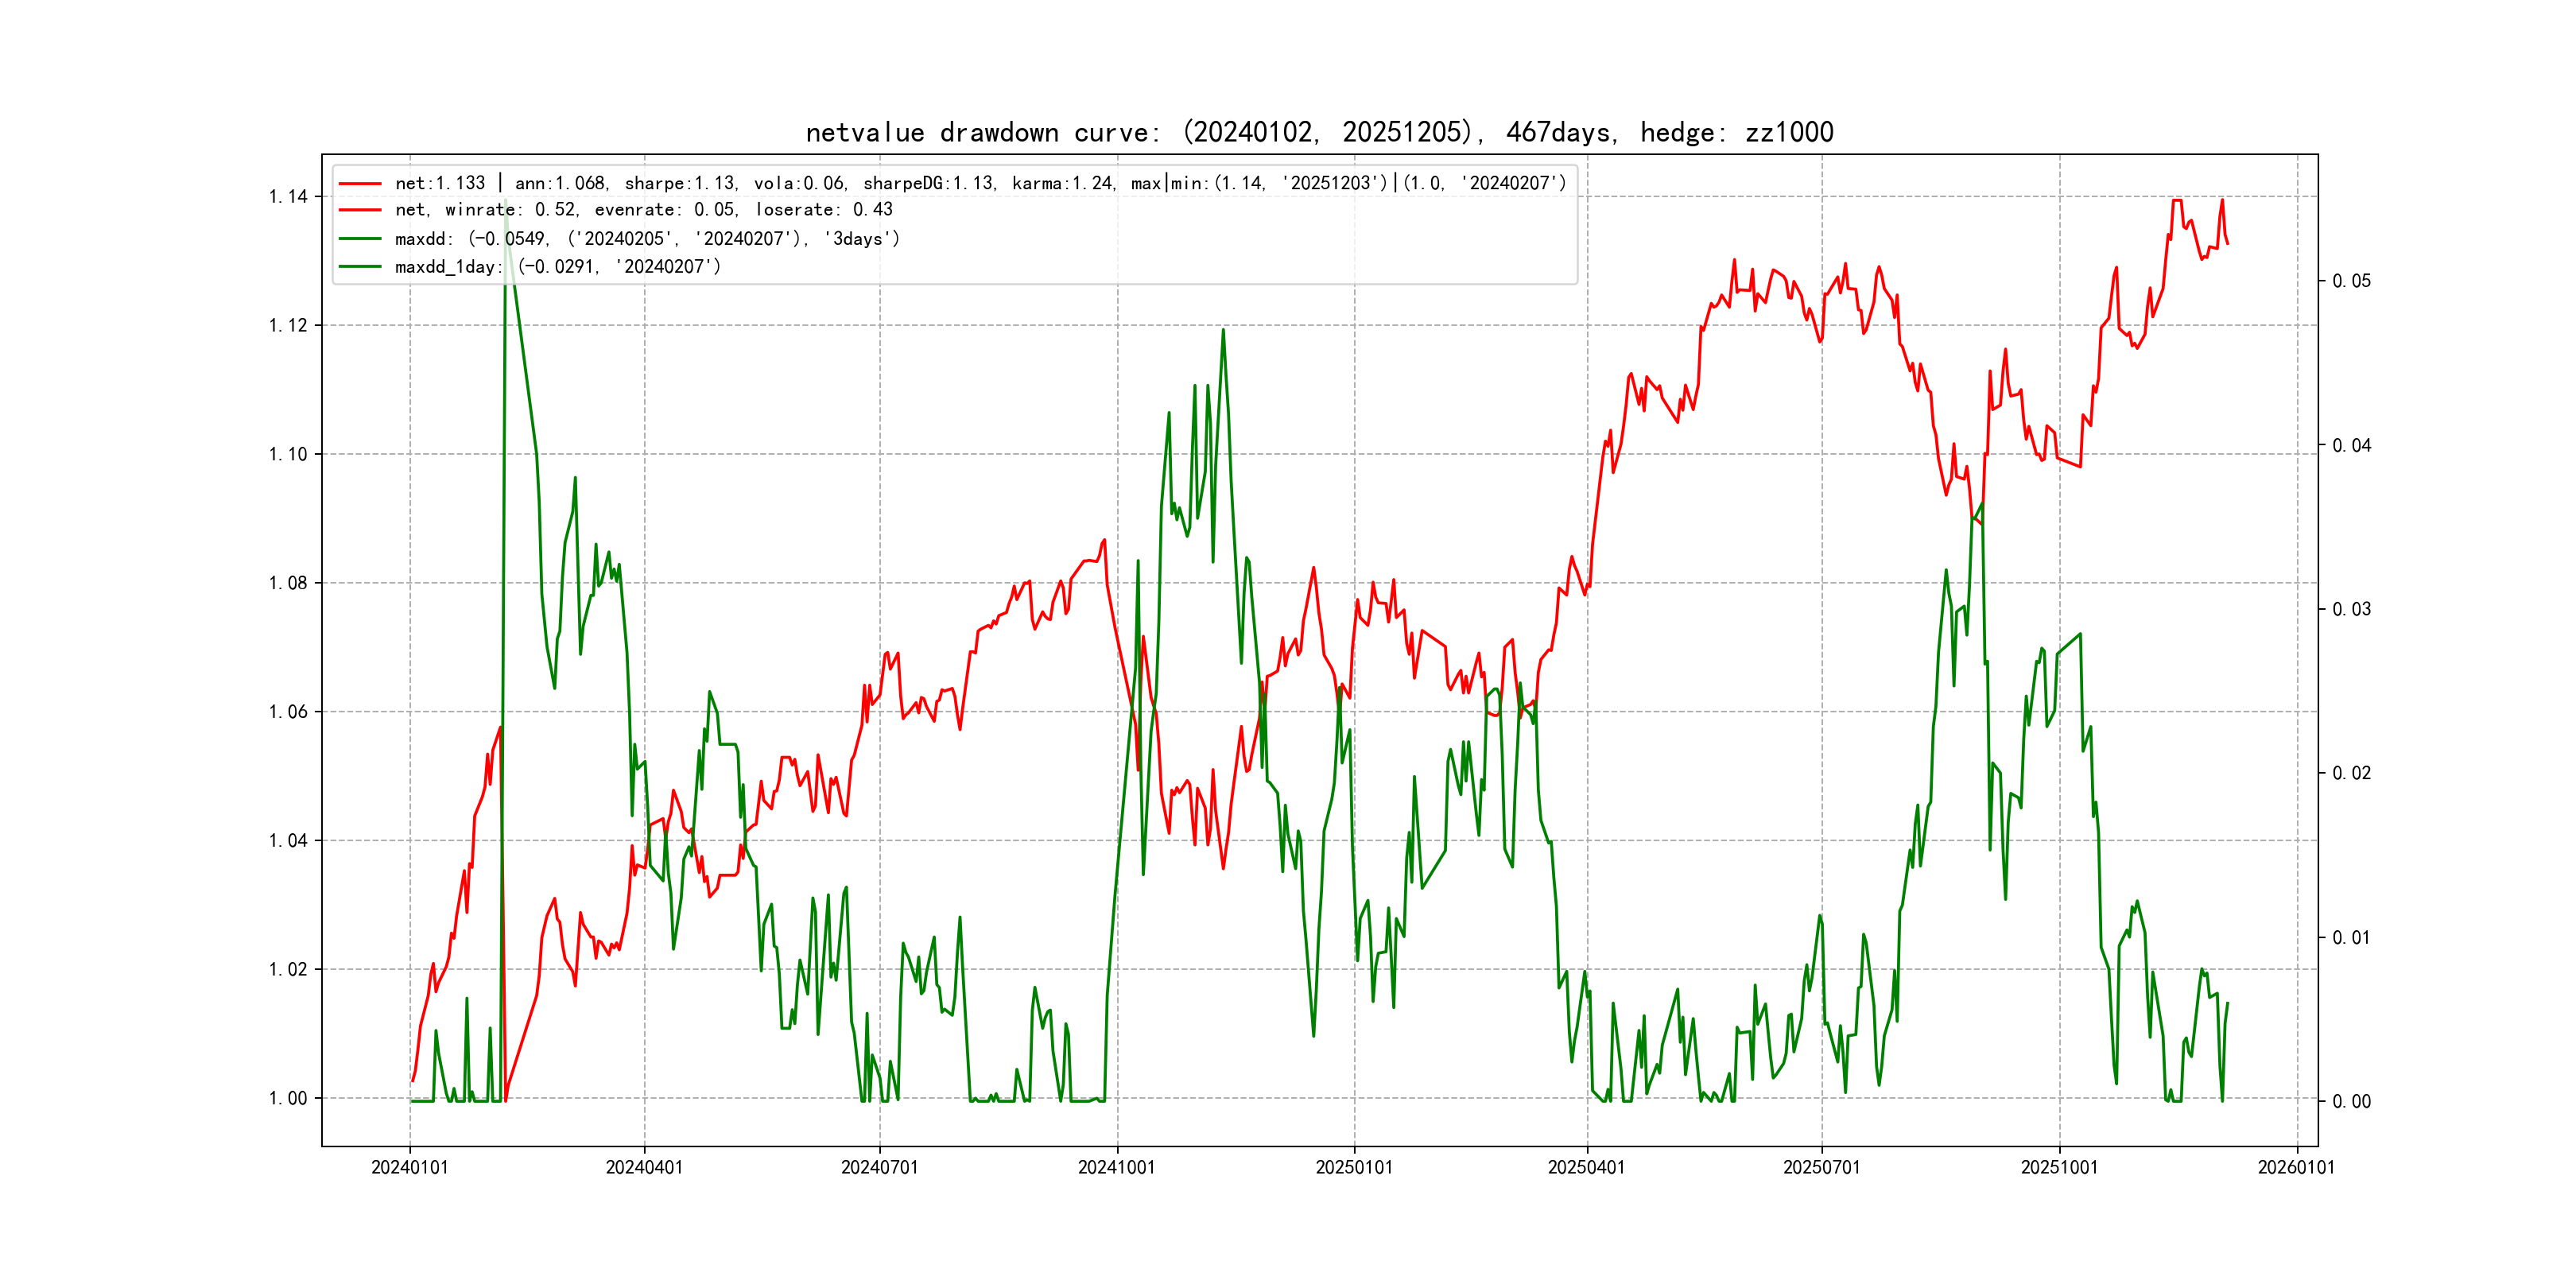Click the green swatch beside 'maxdd_1day' legend entry
Viewport: 2576px width, 1288px height.
tap(360, 267)
